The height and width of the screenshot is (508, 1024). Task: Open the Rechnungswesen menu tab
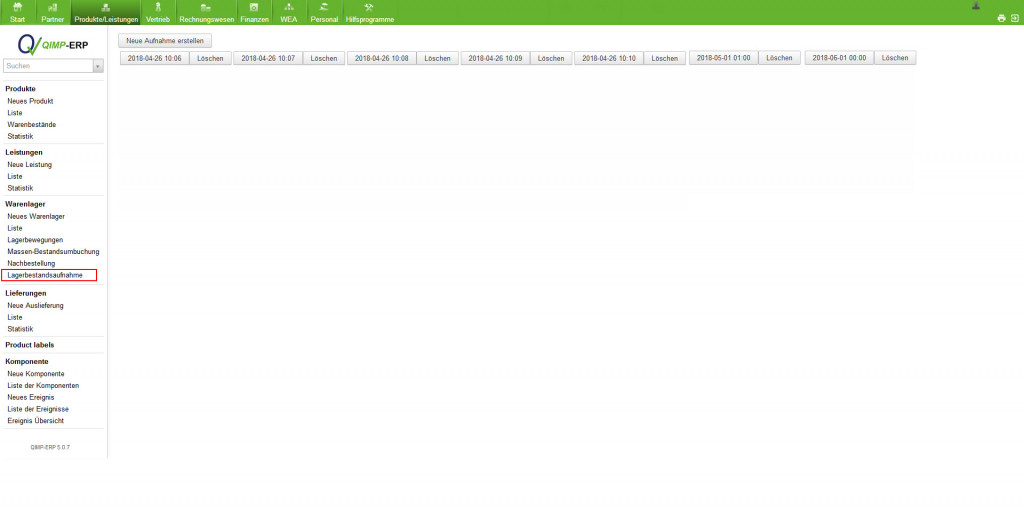(206, 12)
